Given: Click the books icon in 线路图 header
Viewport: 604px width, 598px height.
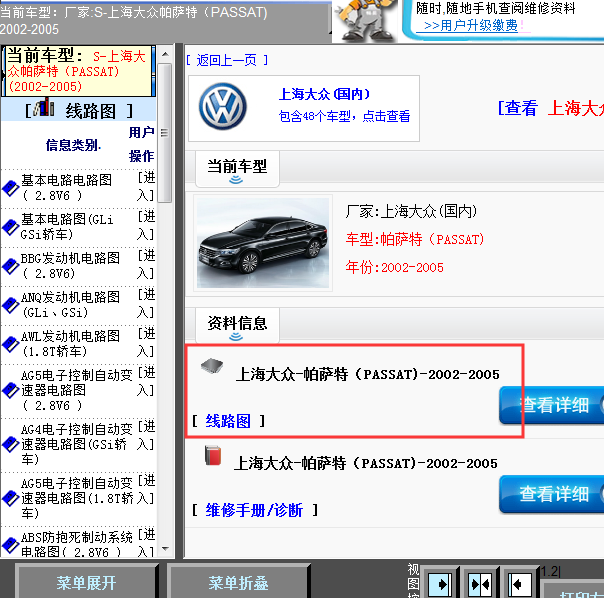Looking at the screenshot, I should click(44, 108).
